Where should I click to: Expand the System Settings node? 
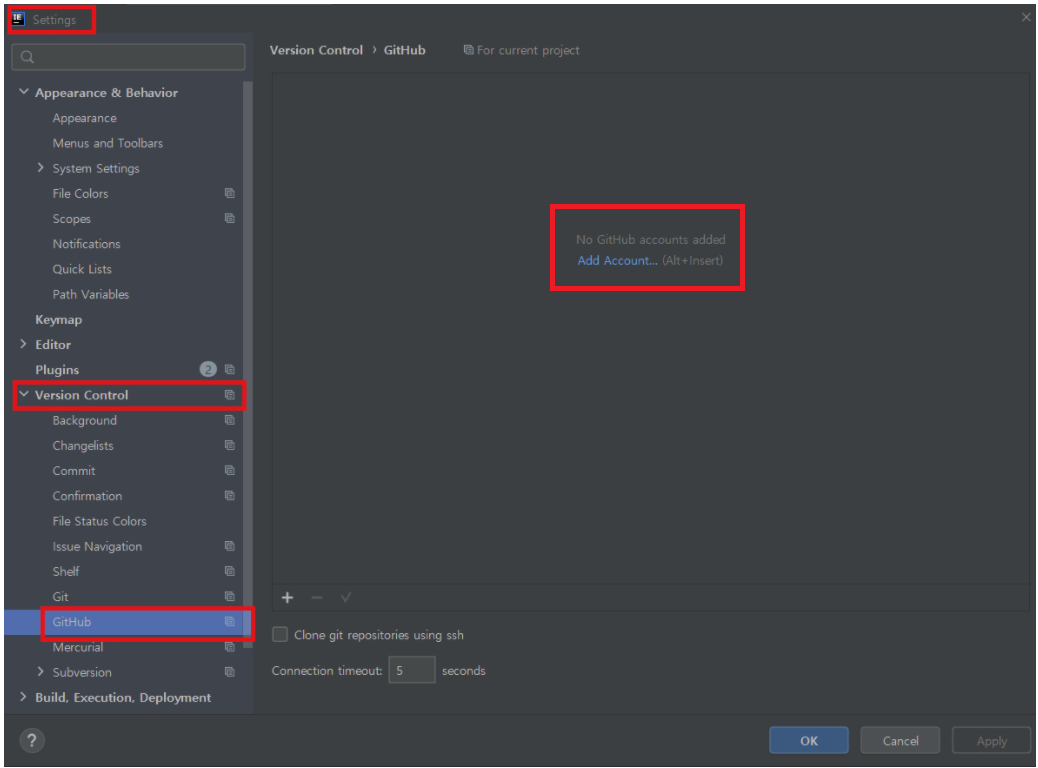click(x=41, y=168)
